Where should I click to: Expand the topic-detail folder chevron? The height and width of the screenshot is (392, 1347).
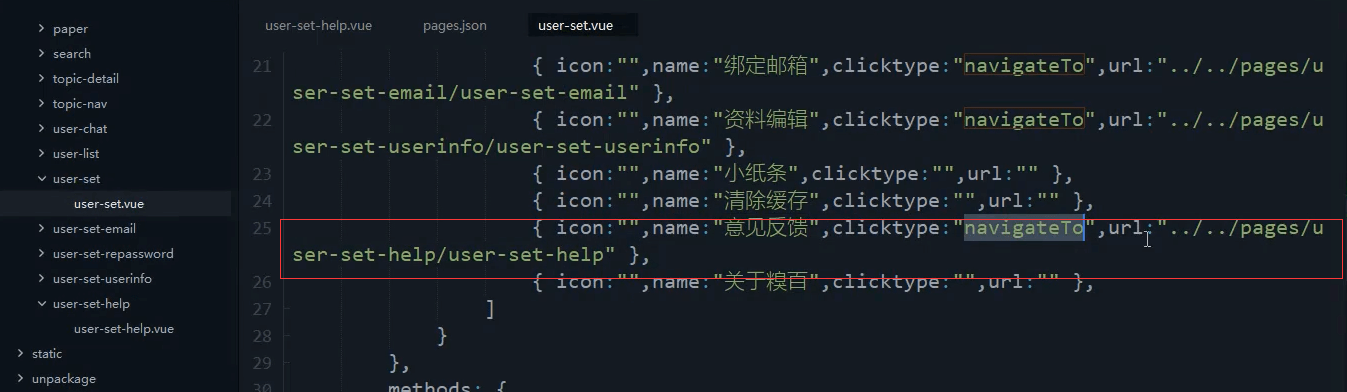click(x=41, y=79)
